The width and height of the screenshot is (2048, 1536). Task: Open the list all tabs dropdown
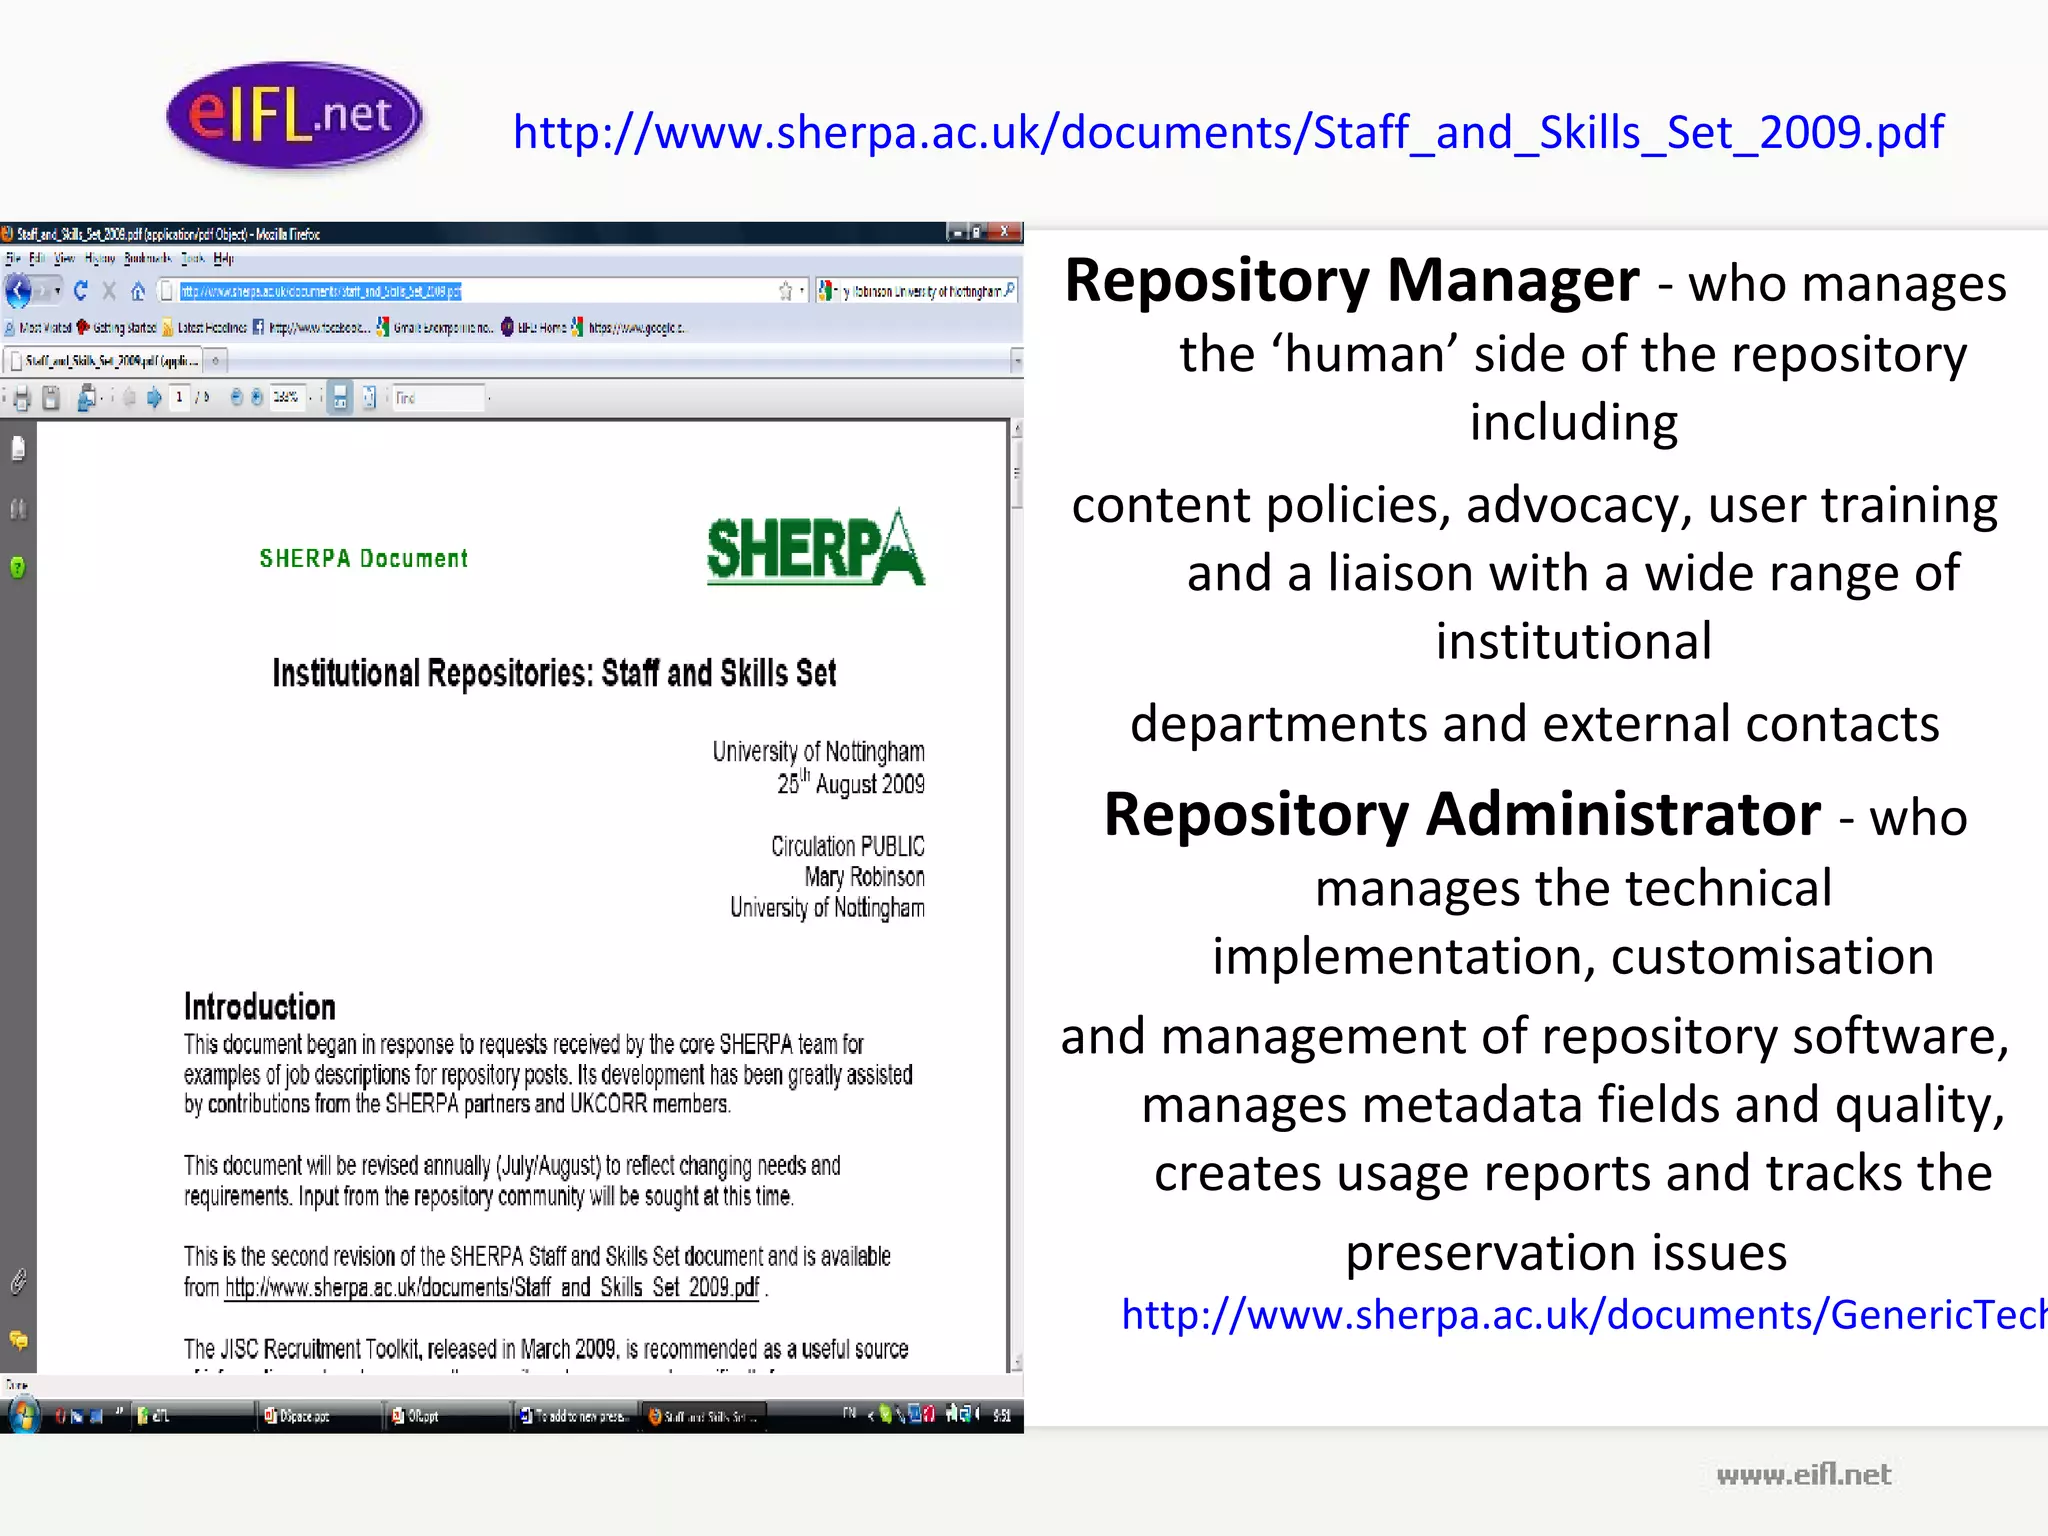[x=1017, y=359]
